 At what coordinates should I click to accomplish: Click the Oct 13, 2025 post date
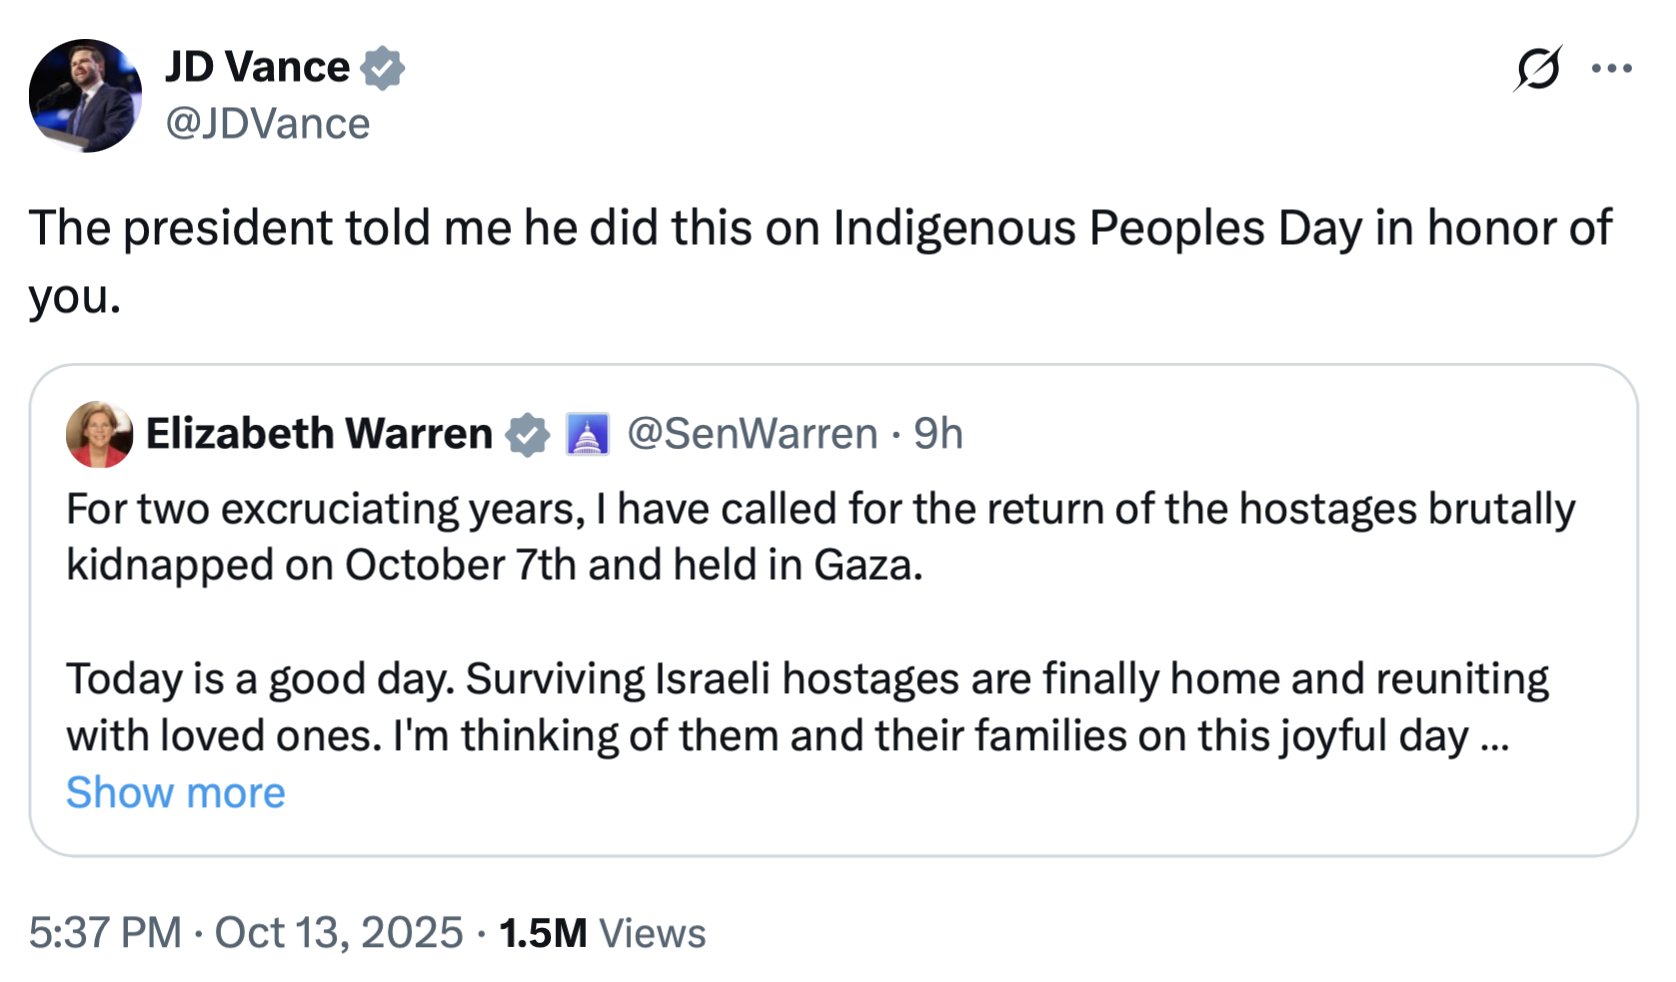pyautogui.click(x=338, y=933)
